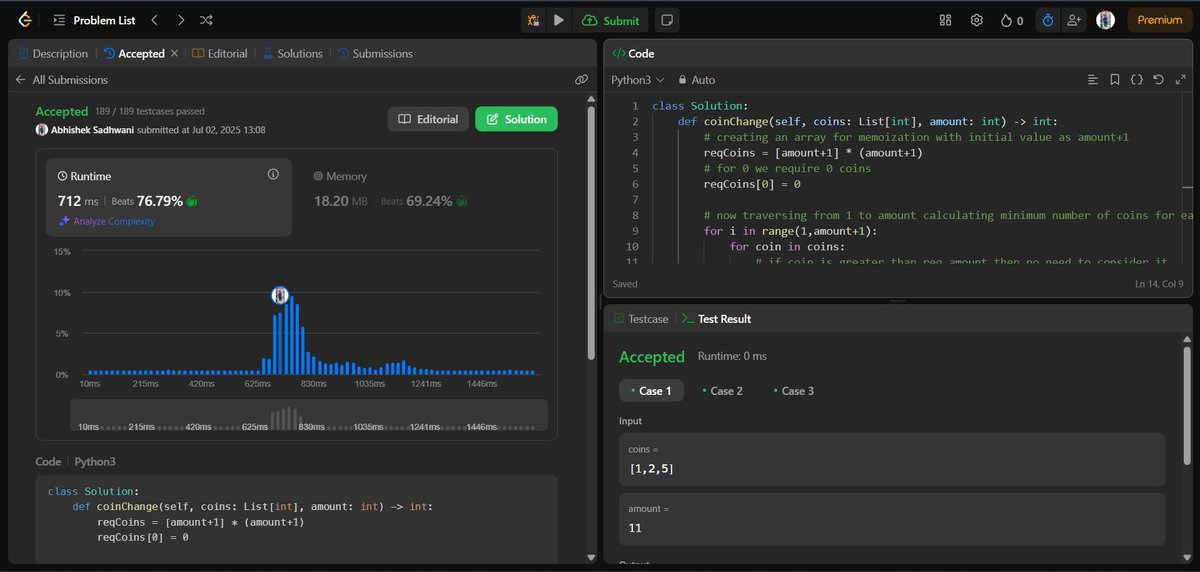The height and width of the screenshot is (572, 1200).
Task: Select the Code panel tab
Action: coord(632,54)
